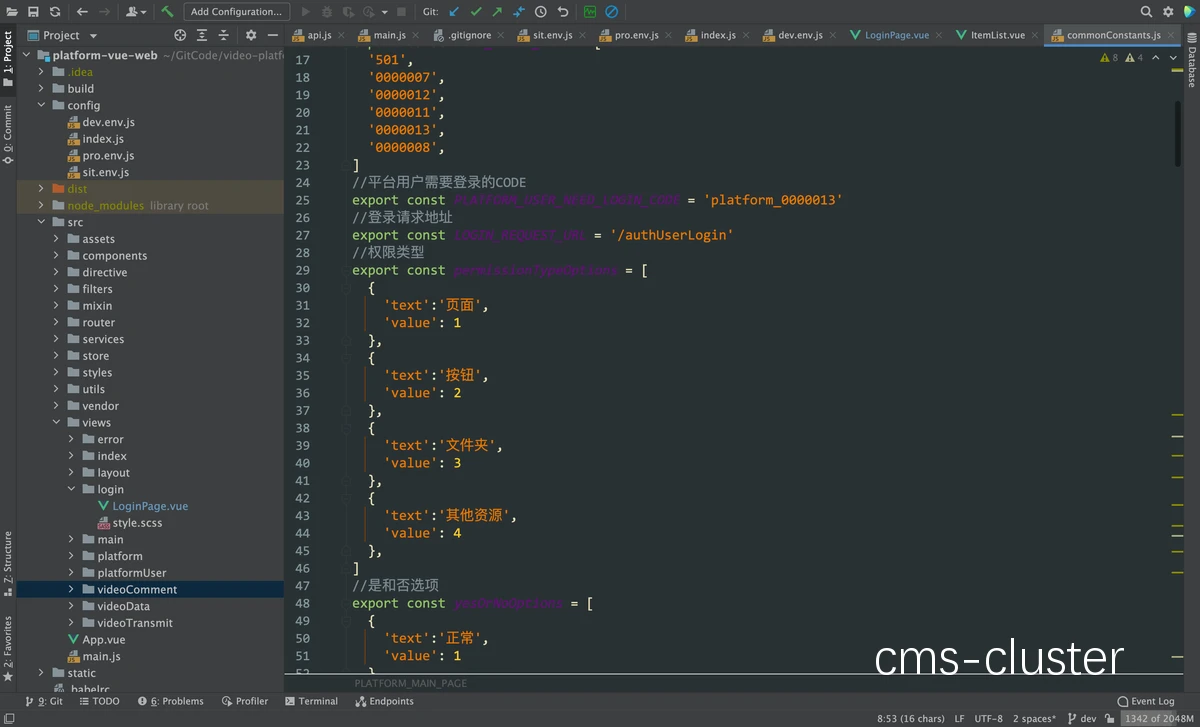The width and height of the screenshot is (1200, 727).
Task: Click the warnings count indicator showing 8
Action: pos(1109,58)
